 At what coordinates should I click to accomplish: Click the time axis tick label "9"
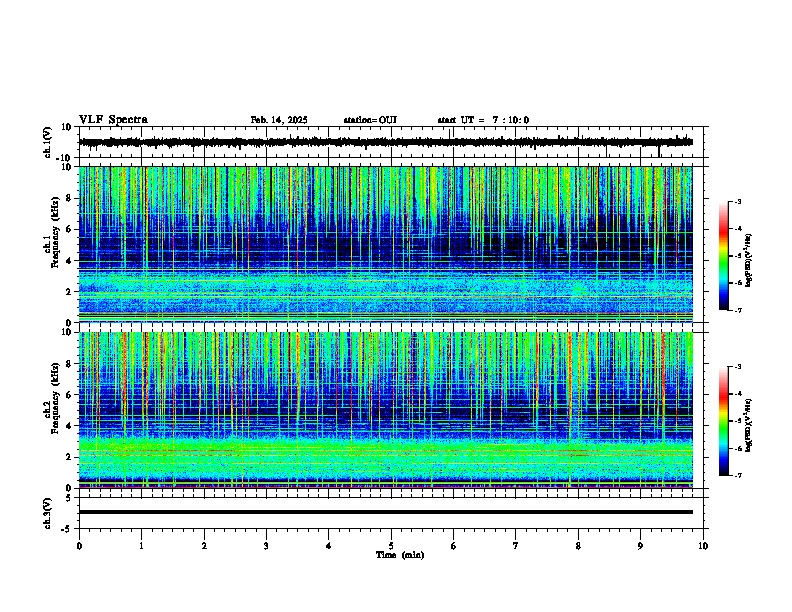pyautogui.click(x=640, y=546)
